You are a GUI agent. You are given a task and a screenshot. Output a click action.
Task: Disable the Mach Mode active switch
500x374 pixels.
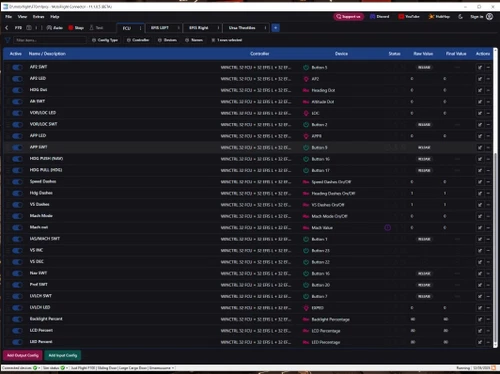tap(17, 216)
